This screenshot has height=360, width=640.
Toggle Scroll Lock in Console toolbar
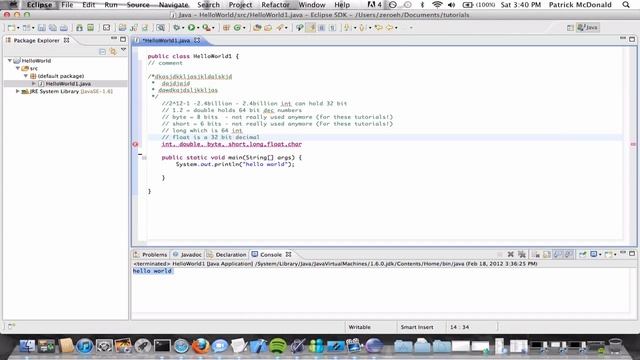[547, 254]
